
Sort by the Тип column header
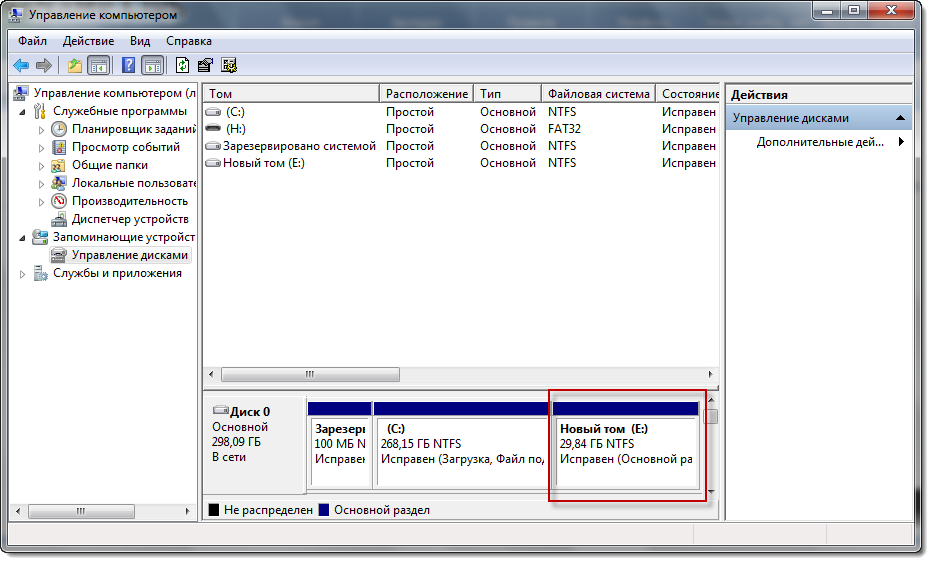point(507,94)
